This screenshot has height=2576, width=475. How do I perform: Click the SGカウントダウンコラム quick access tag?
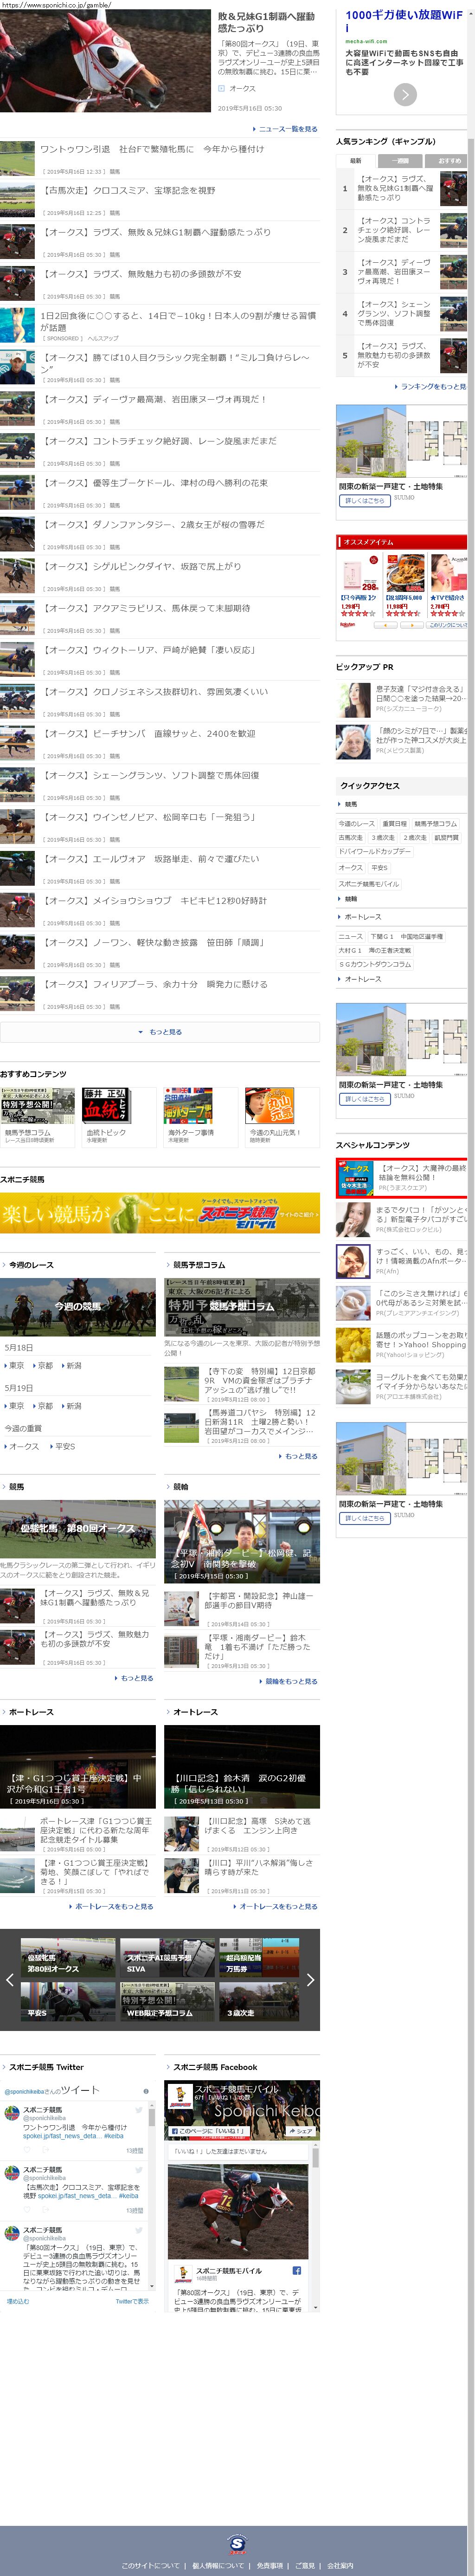coord(374,964)
